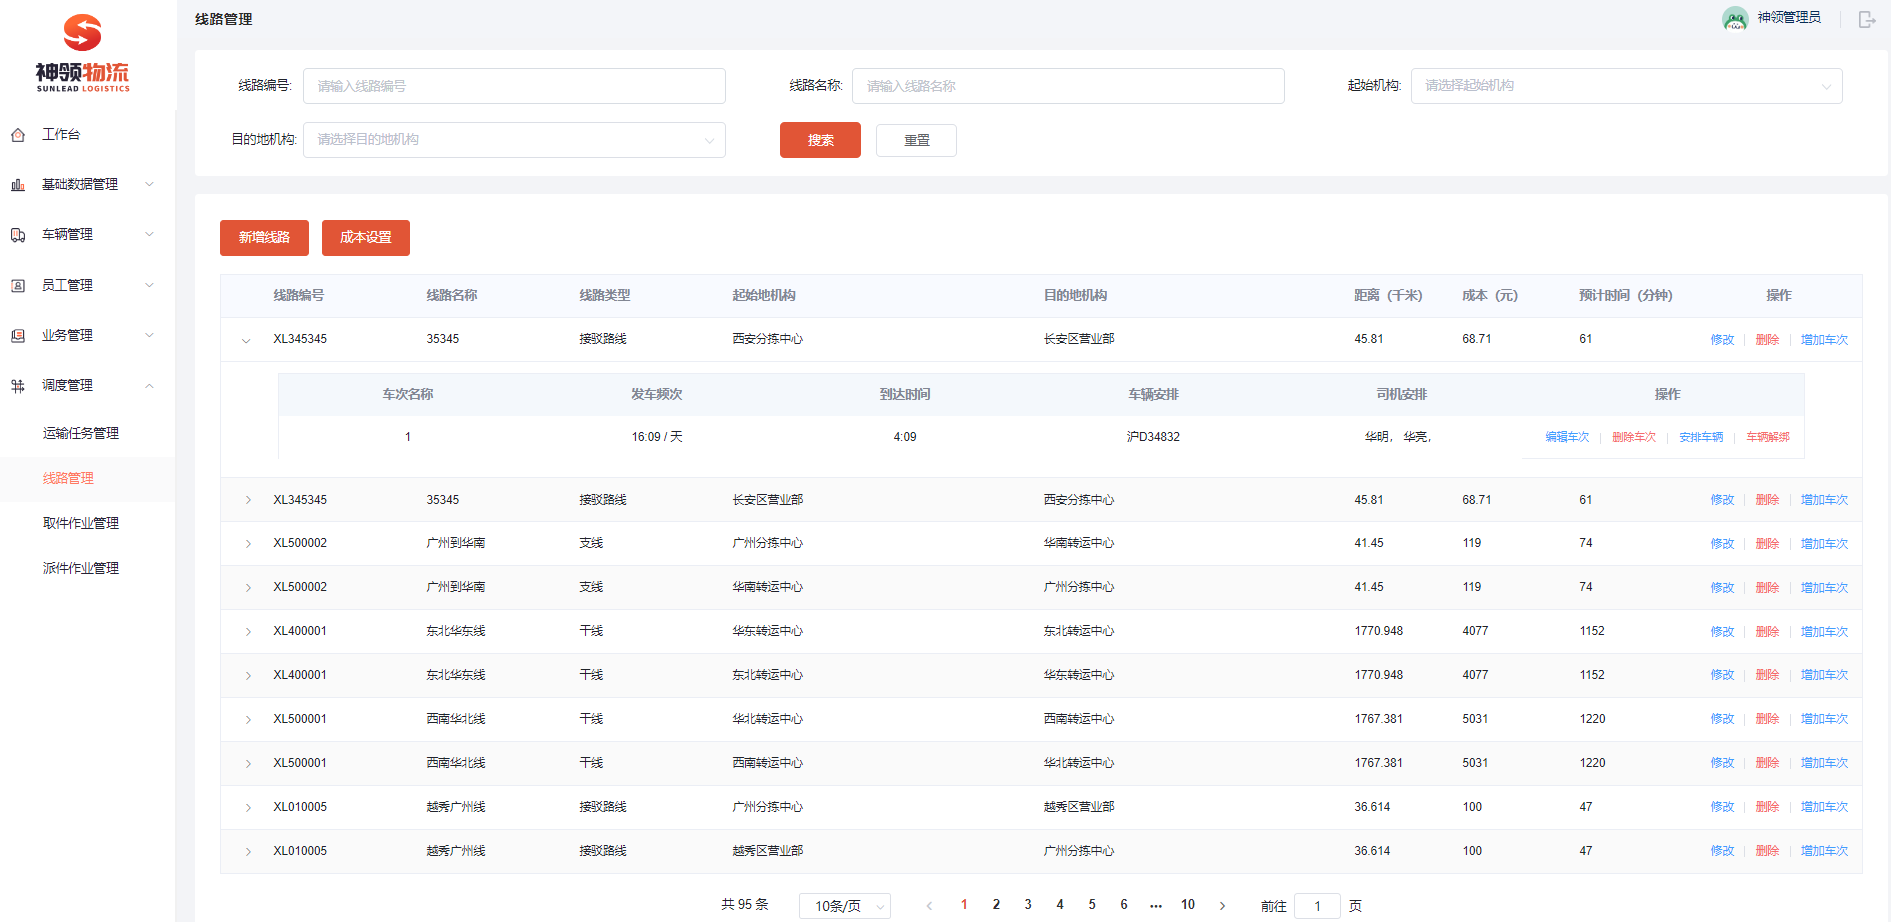
Task: Click the 业务管理 sidebar icon
Action: (x=18, y=336)
